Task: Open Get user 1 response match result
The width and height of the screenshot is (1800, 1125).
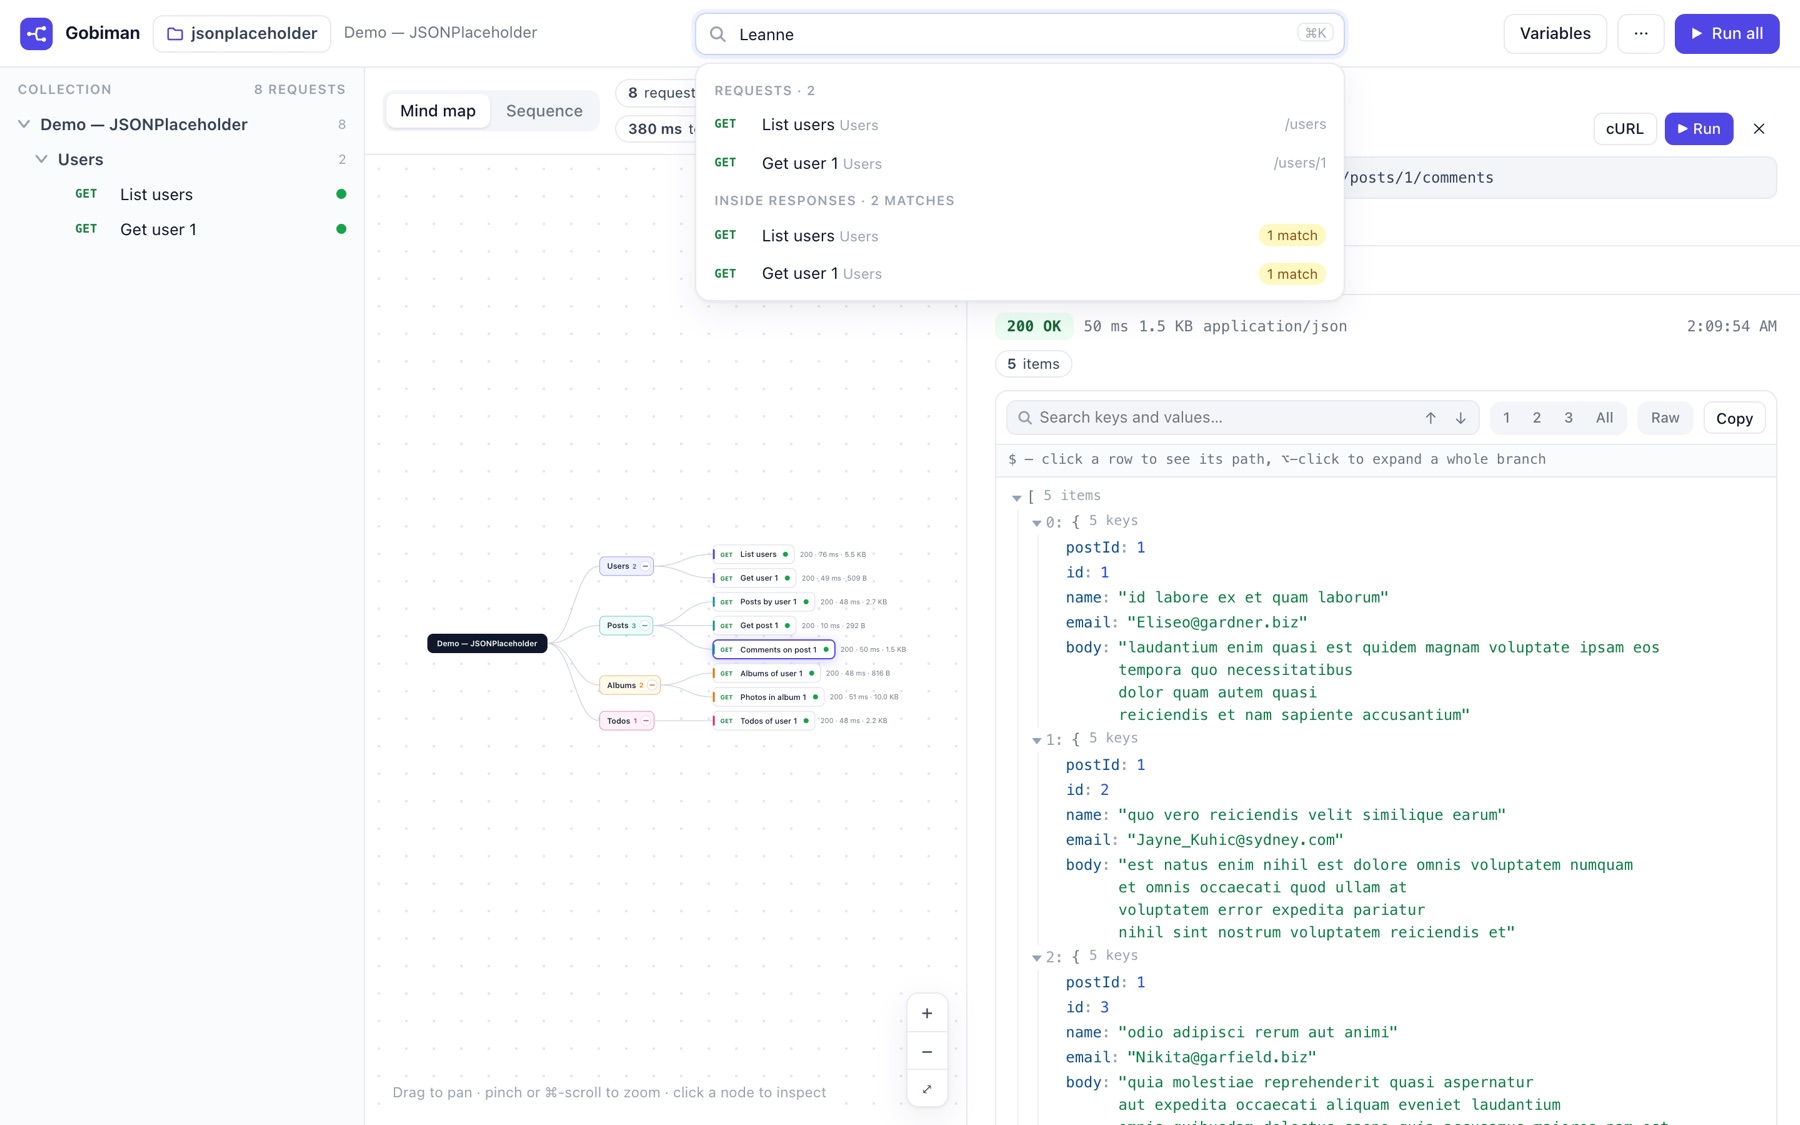Action: (x=1020, y=274)
